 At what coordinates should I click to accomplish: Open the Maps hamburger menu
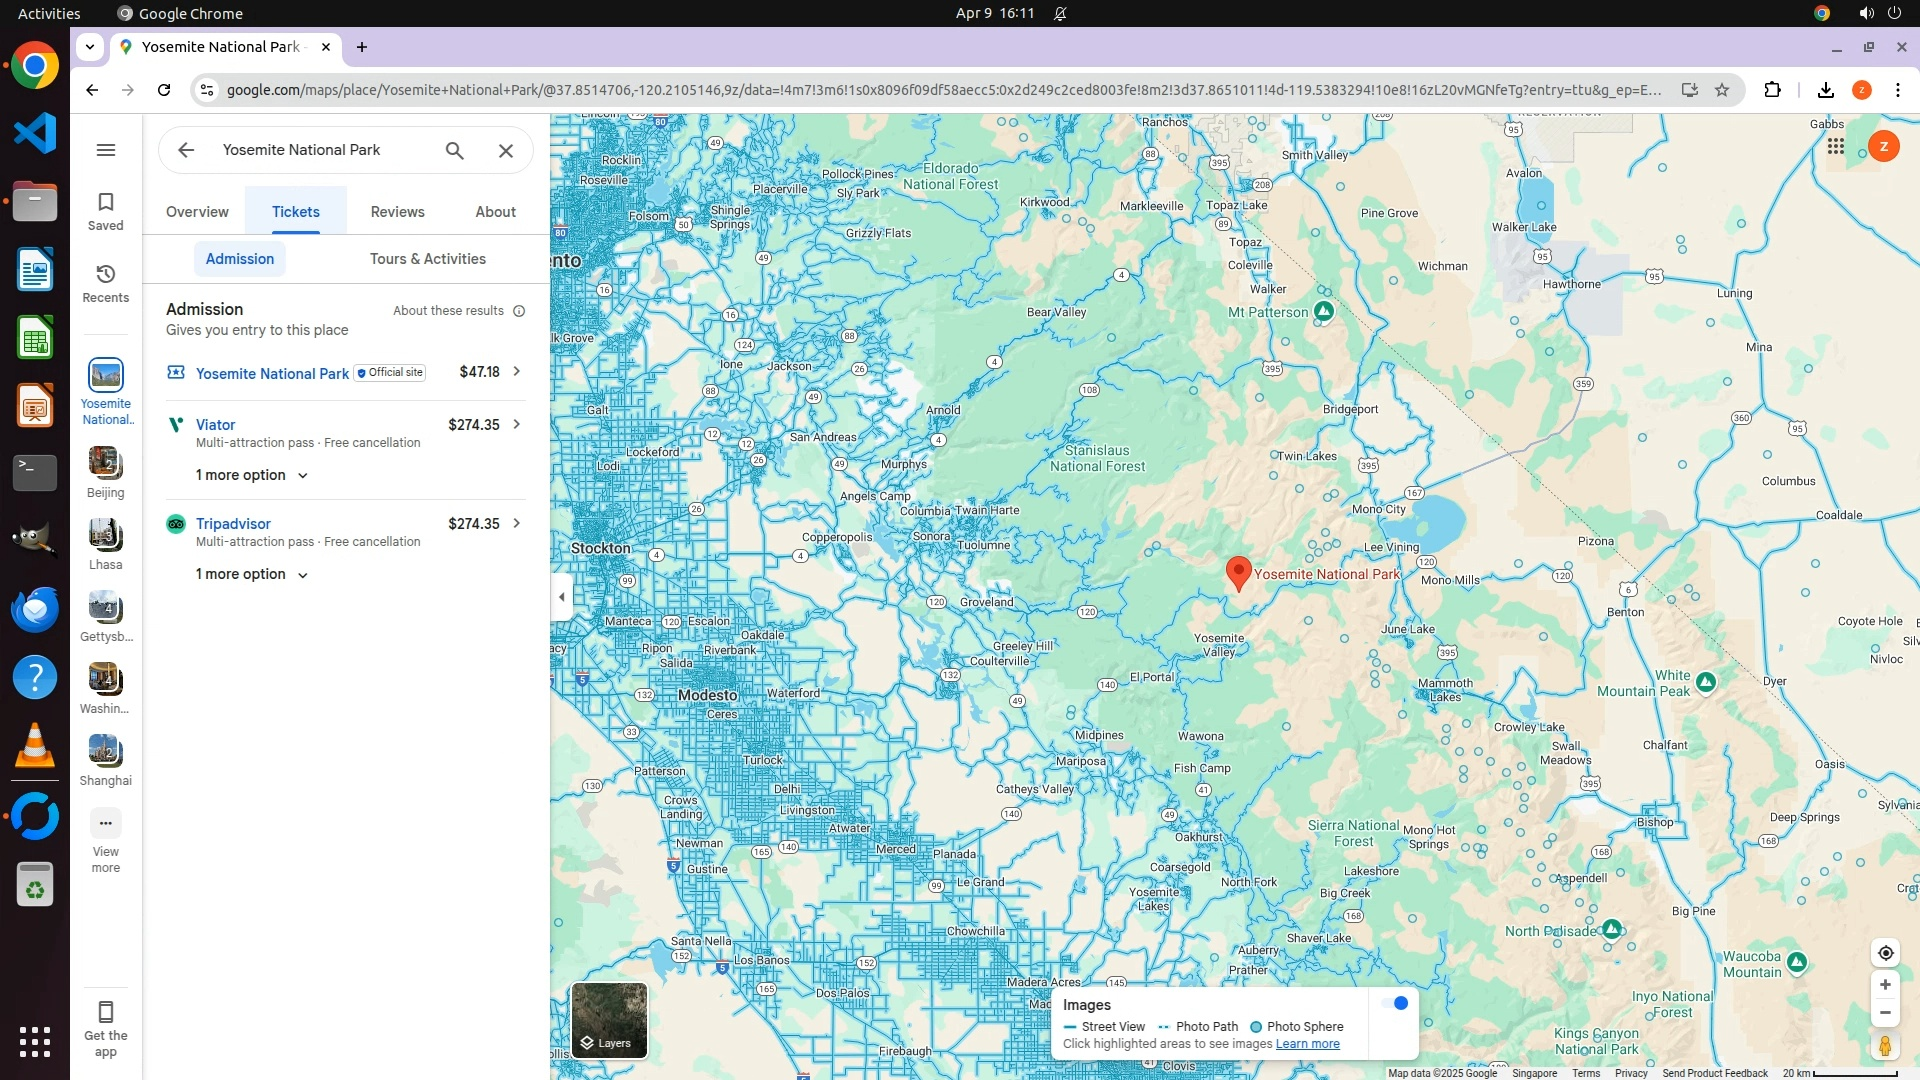(106, 150)
